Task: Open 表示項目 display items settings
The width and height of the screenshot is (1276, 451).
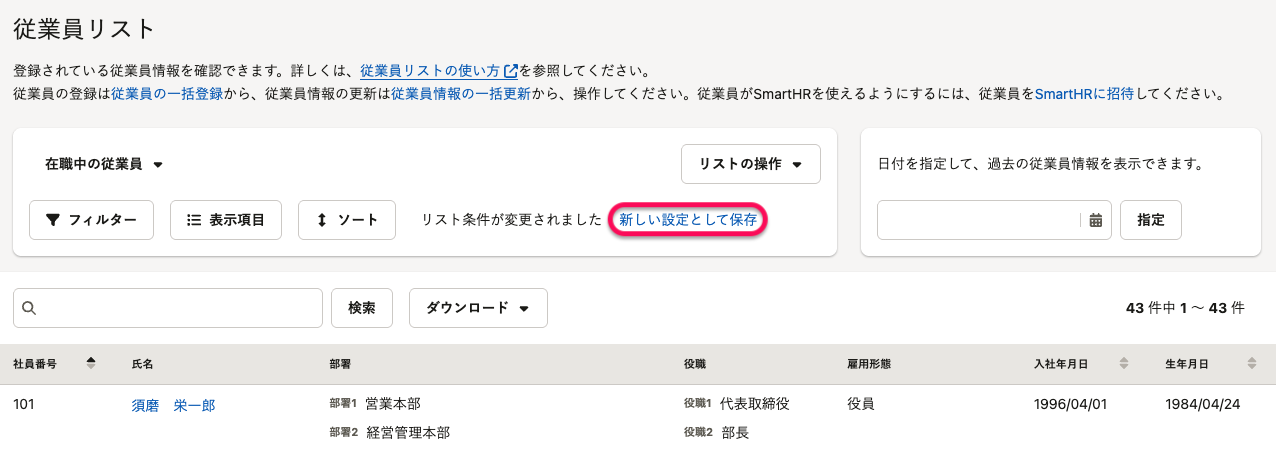Action: tap(226, 220)
